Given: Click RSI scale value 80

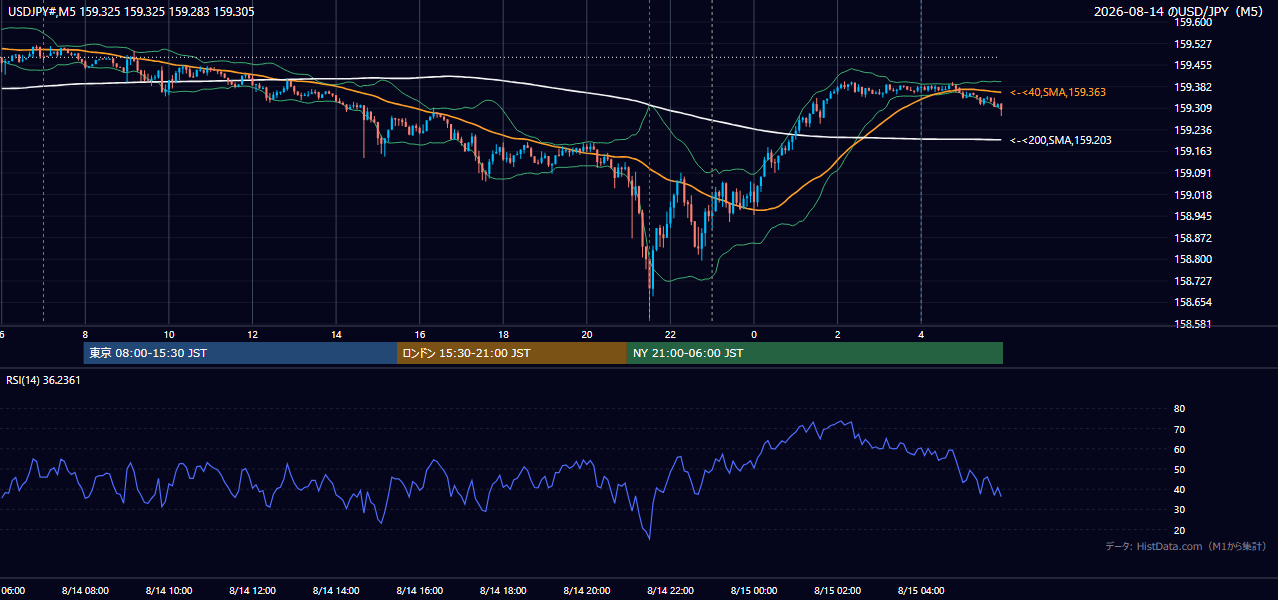Looking at the screenshot, I should pos(1179,409).
